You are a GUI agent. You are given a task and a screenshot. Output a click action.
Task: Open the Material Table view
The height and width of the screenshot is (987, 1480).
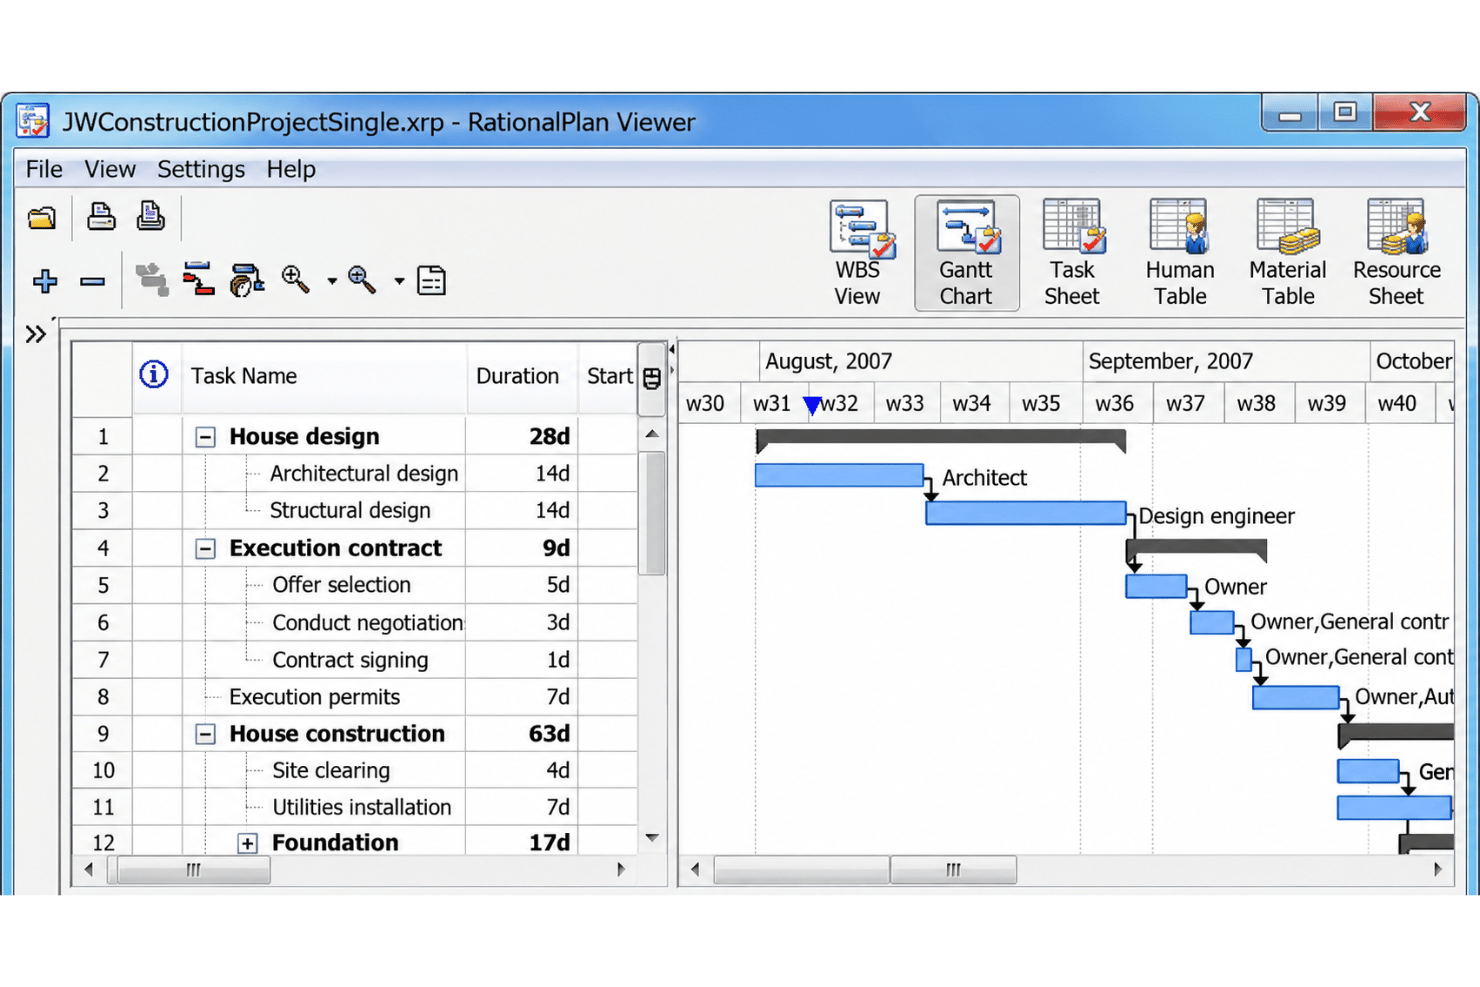coord(1288,253)
